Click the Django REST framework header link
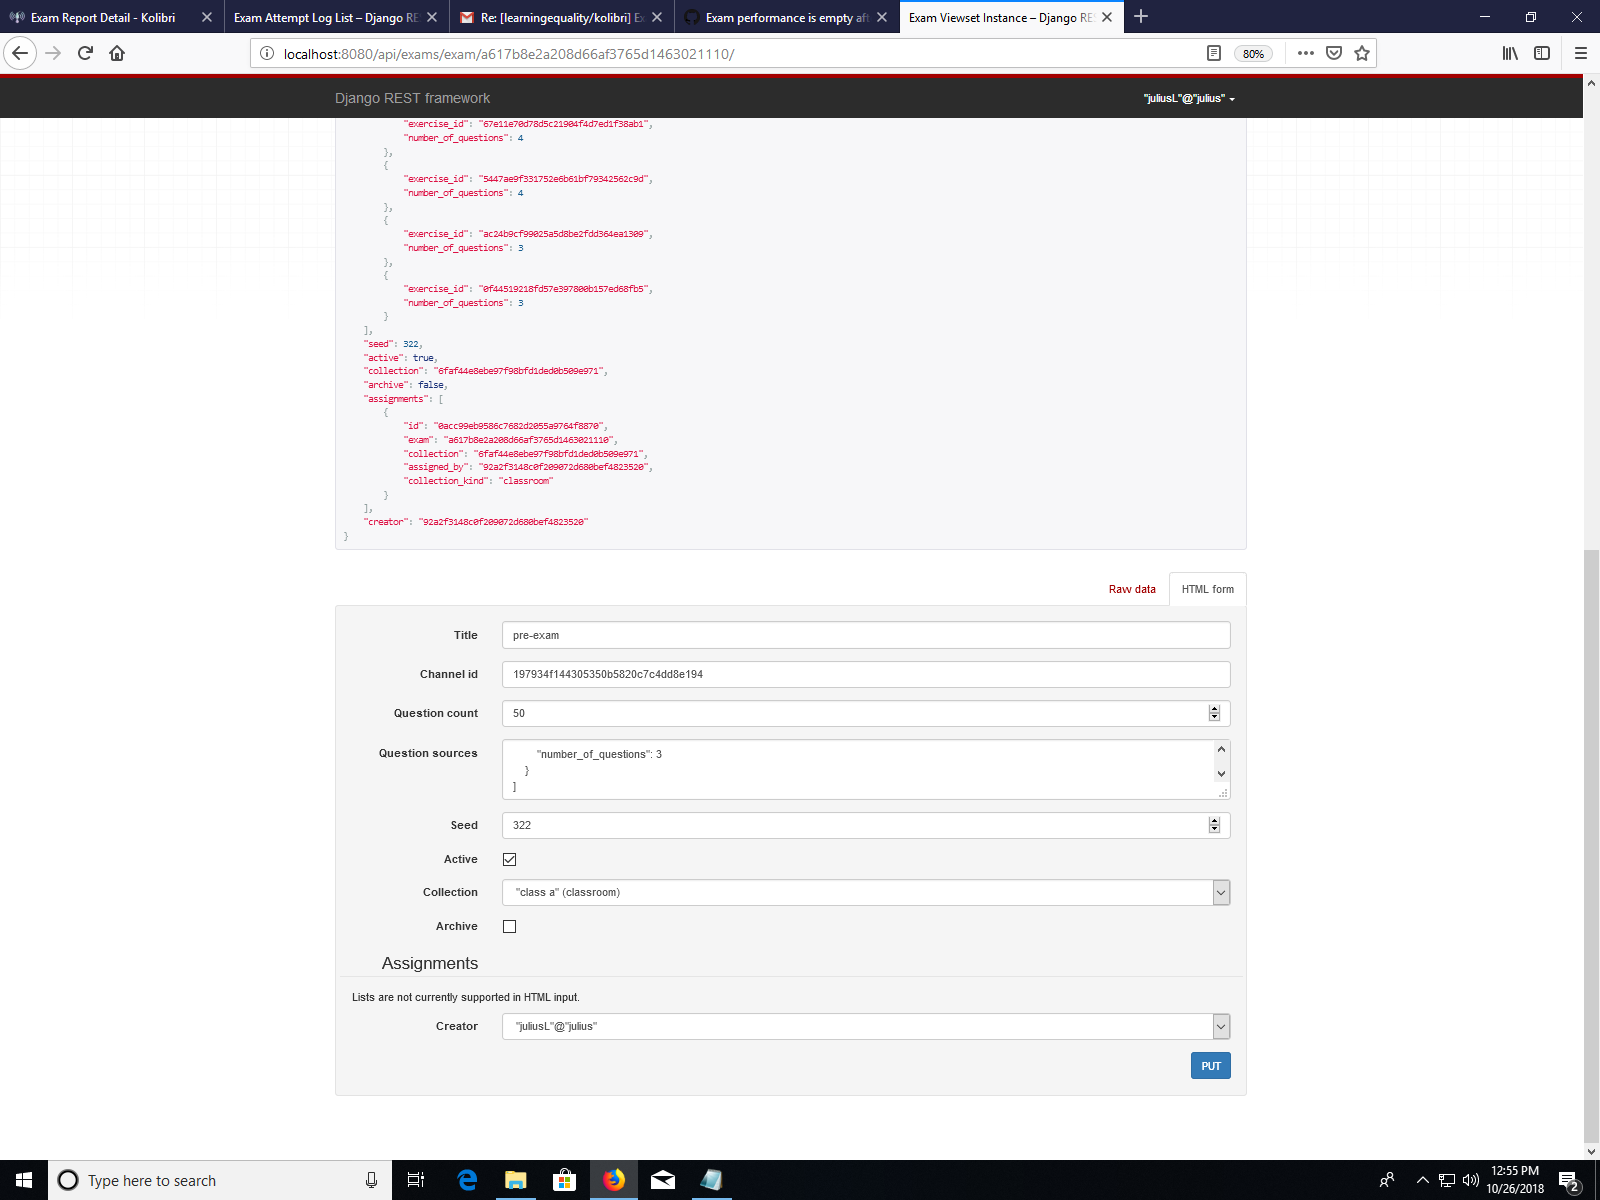Screen dimensions: 1600x1200 tap(412, 98)
